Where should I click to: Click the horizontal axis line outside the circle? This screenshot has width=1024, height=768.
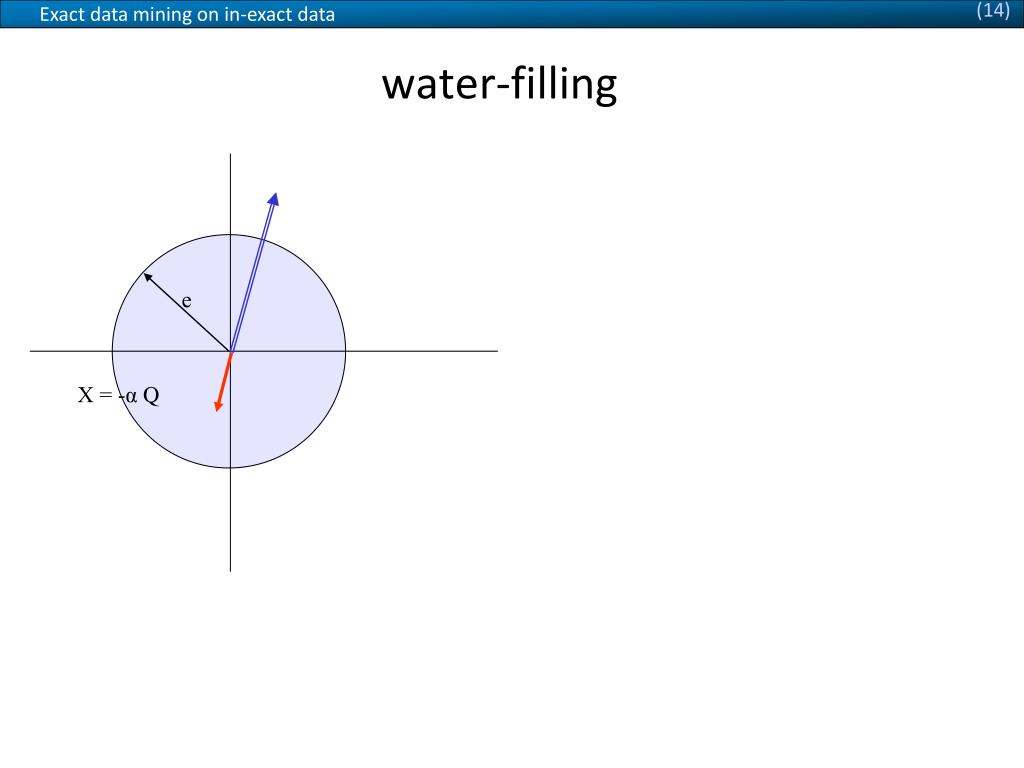pos(421,351)
